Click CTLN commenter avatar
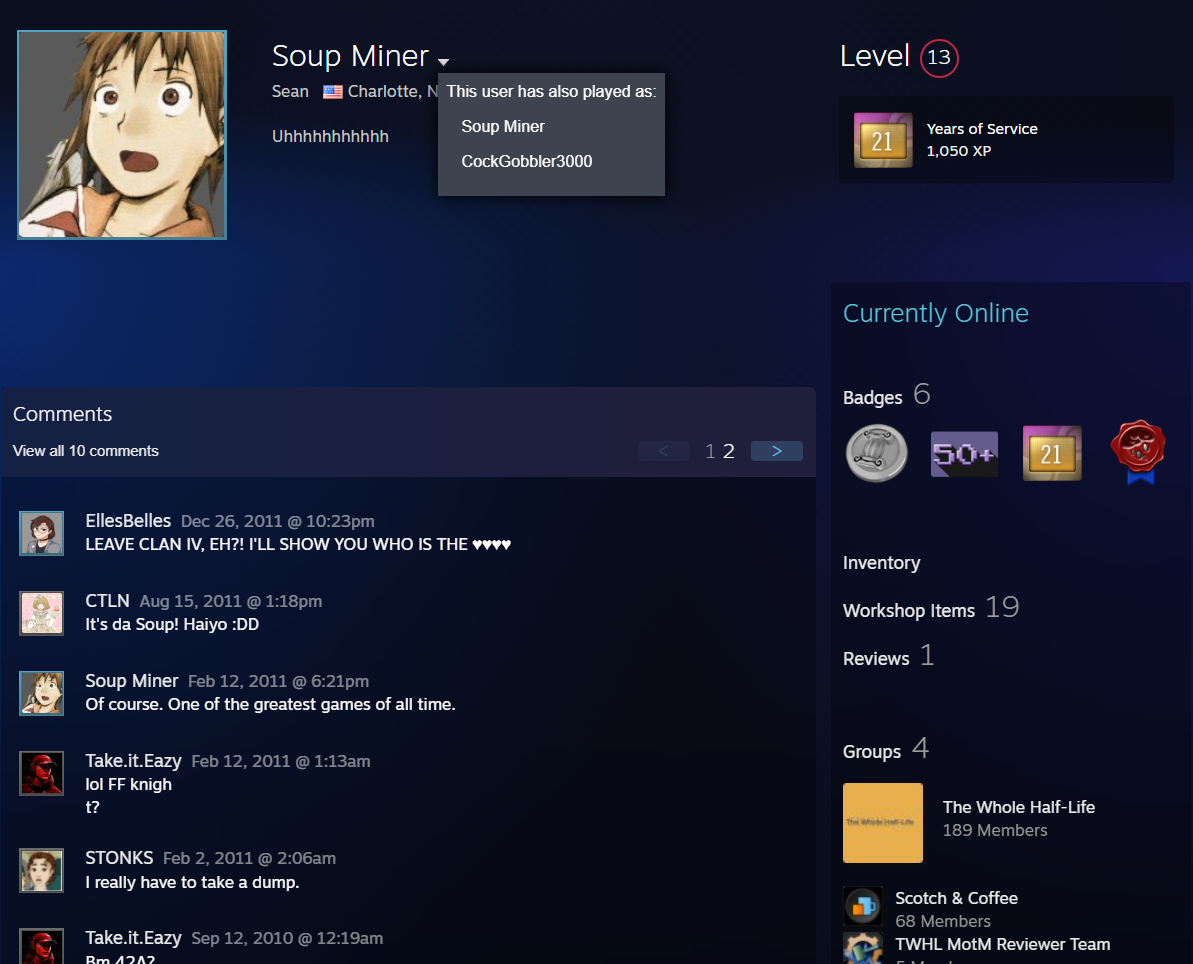Viewport: 1193px width, 964px height. (42, 613)
